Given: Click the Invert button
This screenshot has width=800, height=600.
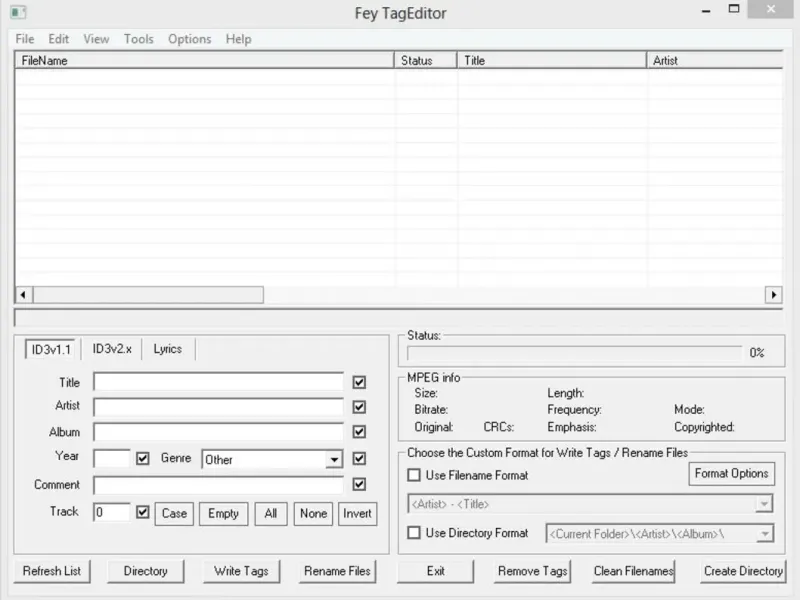Looking at the screenshot, I should coord(357,513).
